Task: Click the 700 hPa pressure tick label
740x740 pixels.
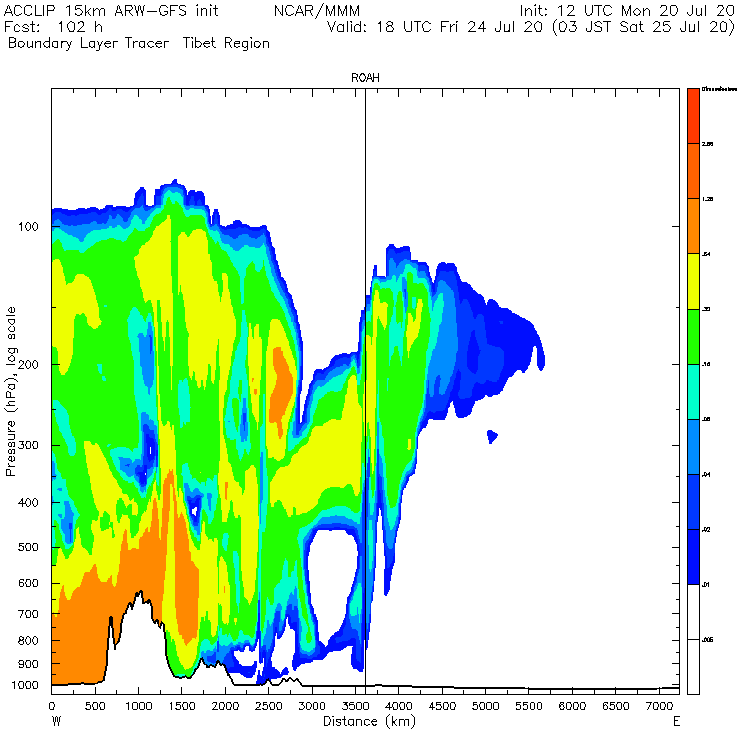Action: pyautogui.click(x=28, y=614)
